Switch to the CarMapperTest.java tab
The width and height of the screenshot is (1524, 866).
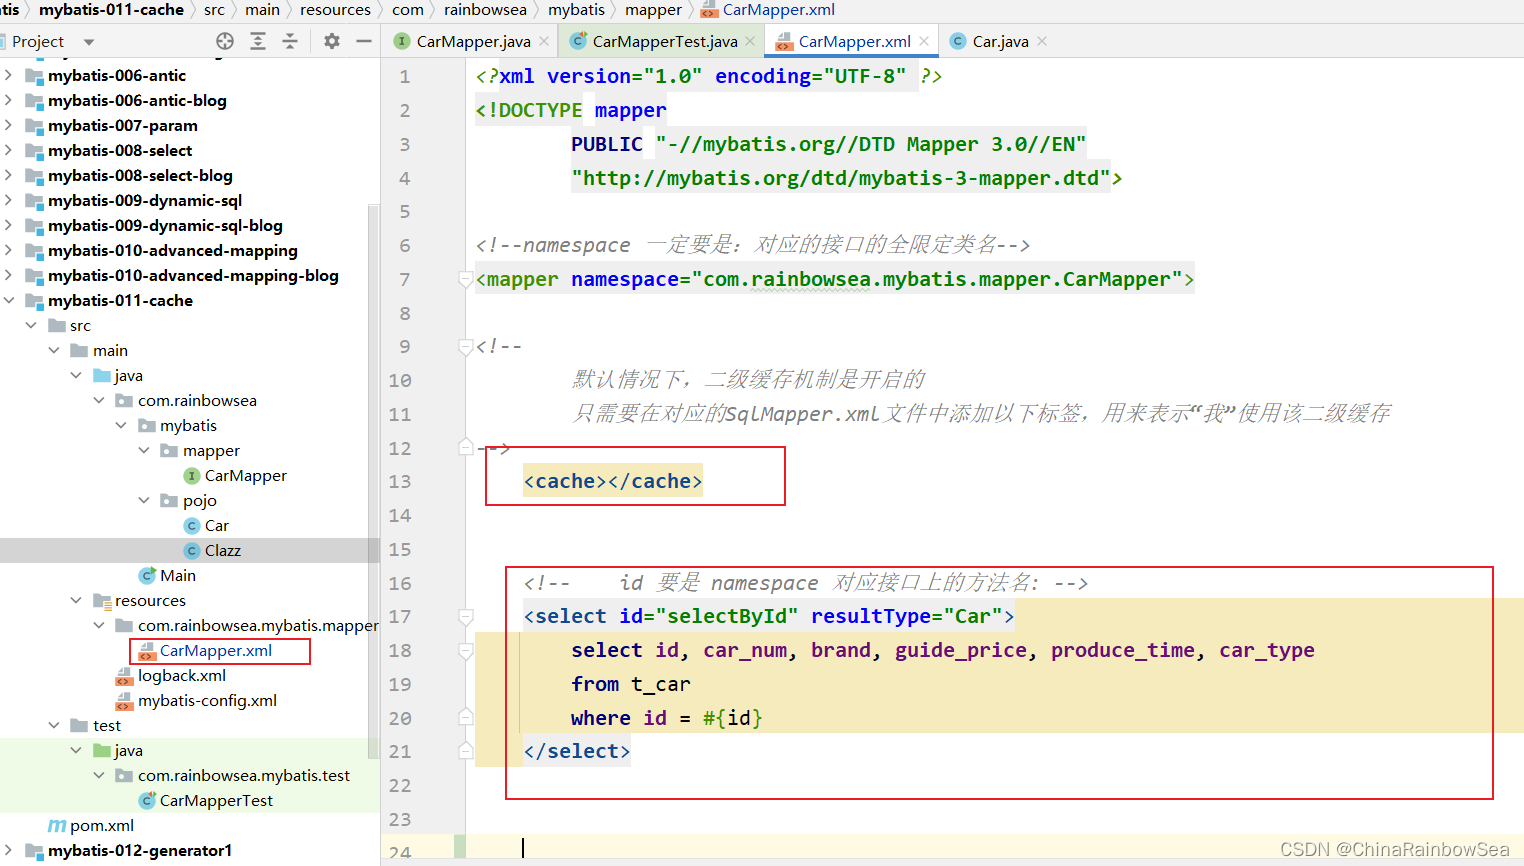[664, 41]
